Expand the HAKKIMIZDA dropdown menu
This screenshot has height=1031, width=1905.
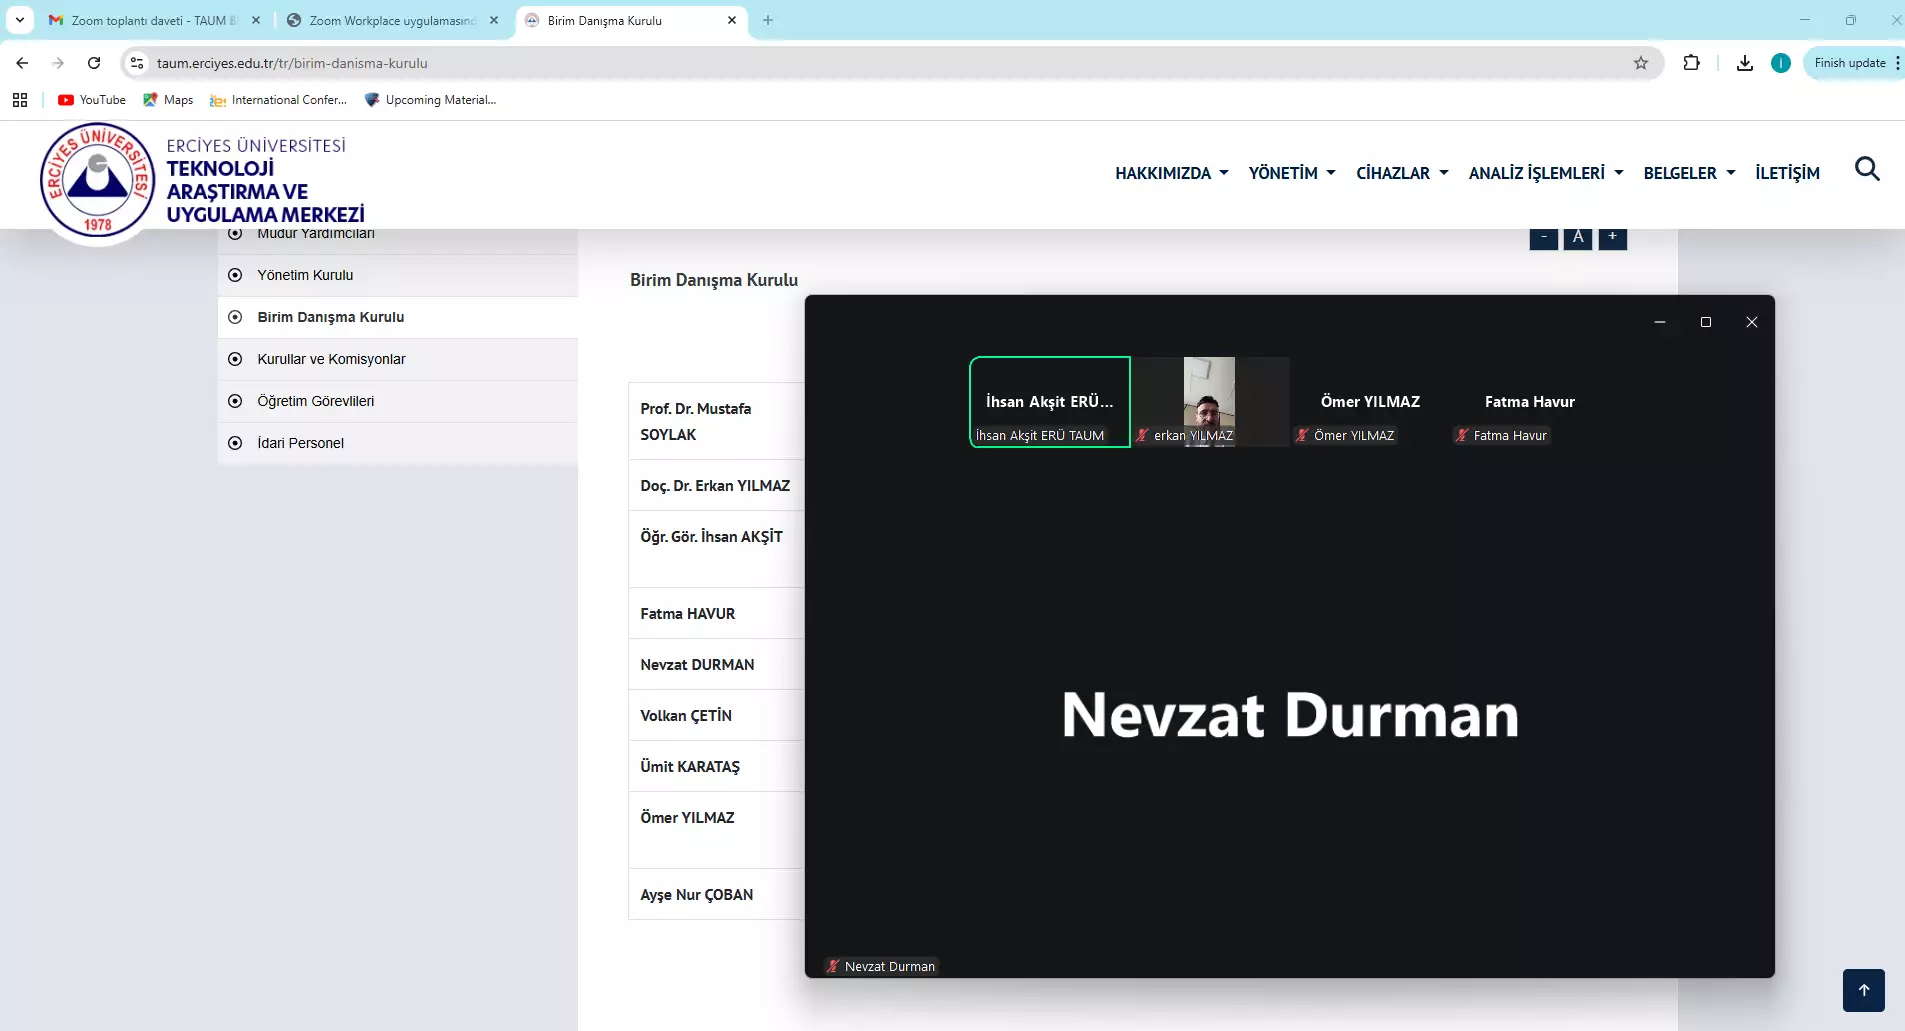1171,173
